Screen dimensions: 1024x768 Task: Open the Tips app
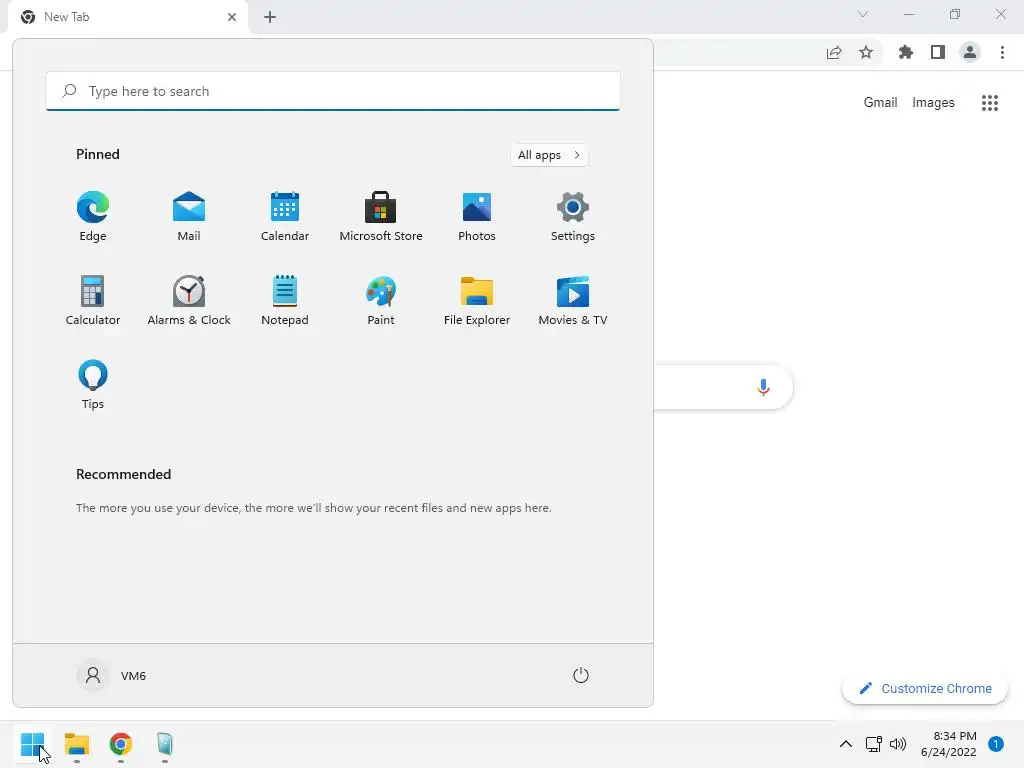[93, 384]
